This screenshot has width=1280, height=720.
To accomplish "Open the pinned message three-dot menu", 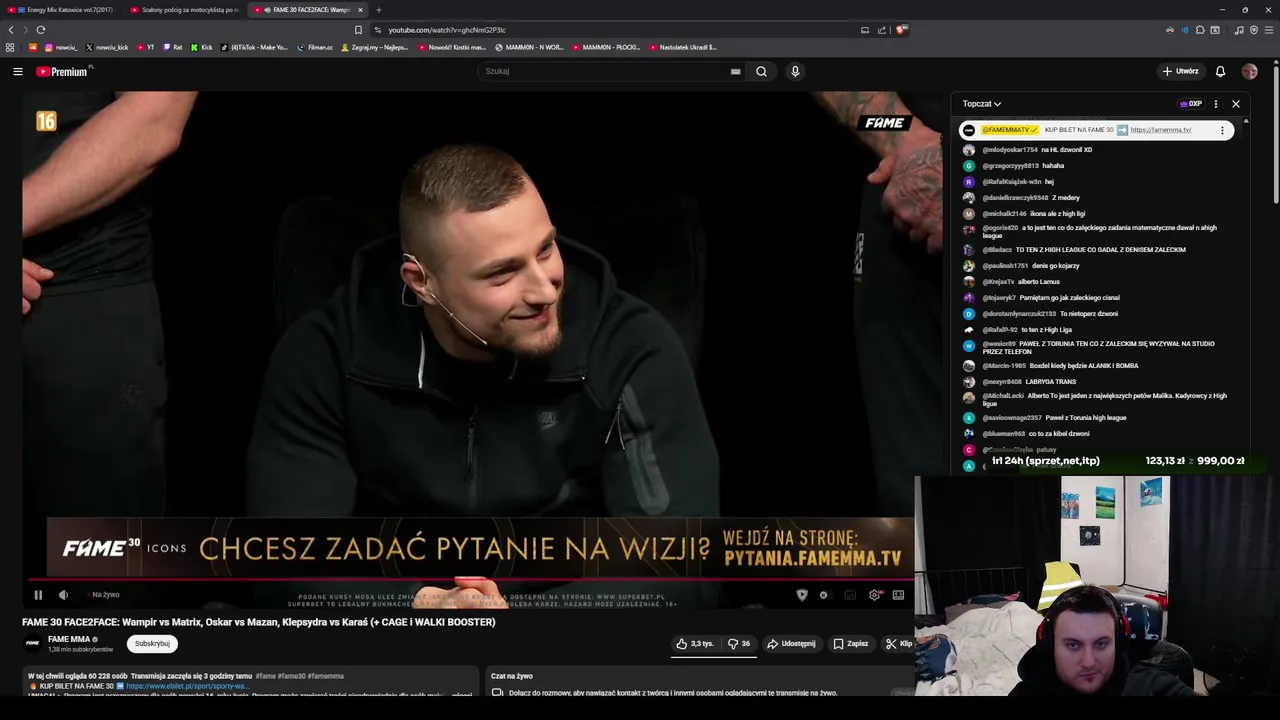I will coord(1222,130).
